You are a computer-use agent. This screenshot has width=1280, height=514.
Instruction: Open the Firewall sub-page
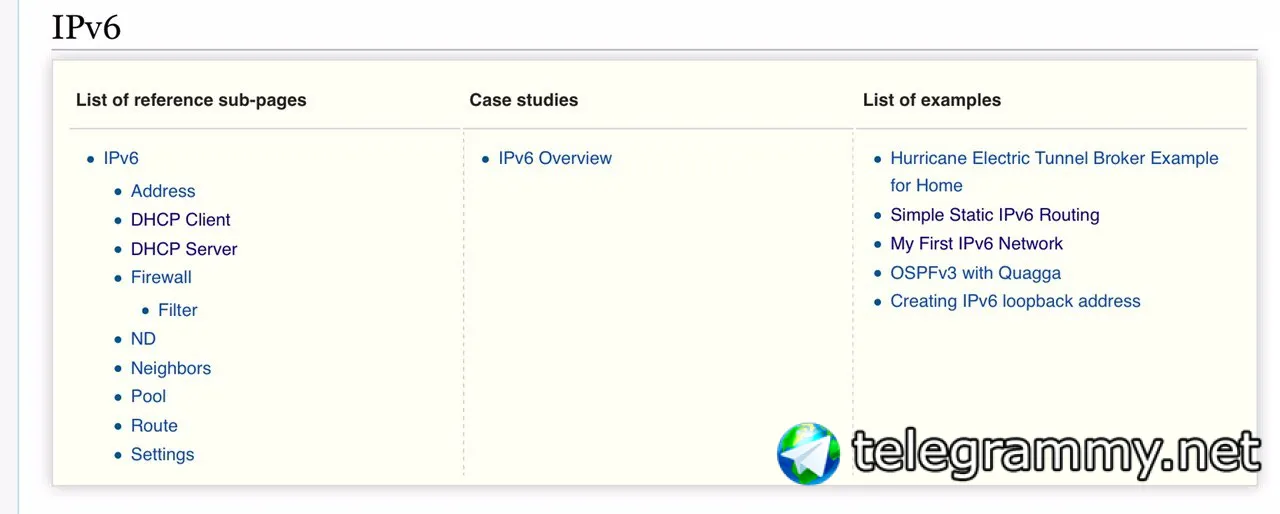[161, 277]
